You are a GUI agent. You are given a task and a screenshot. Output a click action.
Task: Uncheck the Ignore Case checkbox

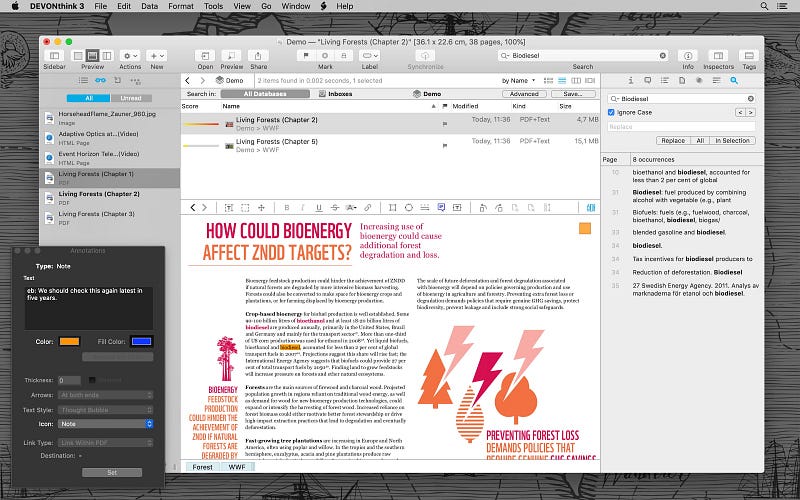tap(612, 113)
